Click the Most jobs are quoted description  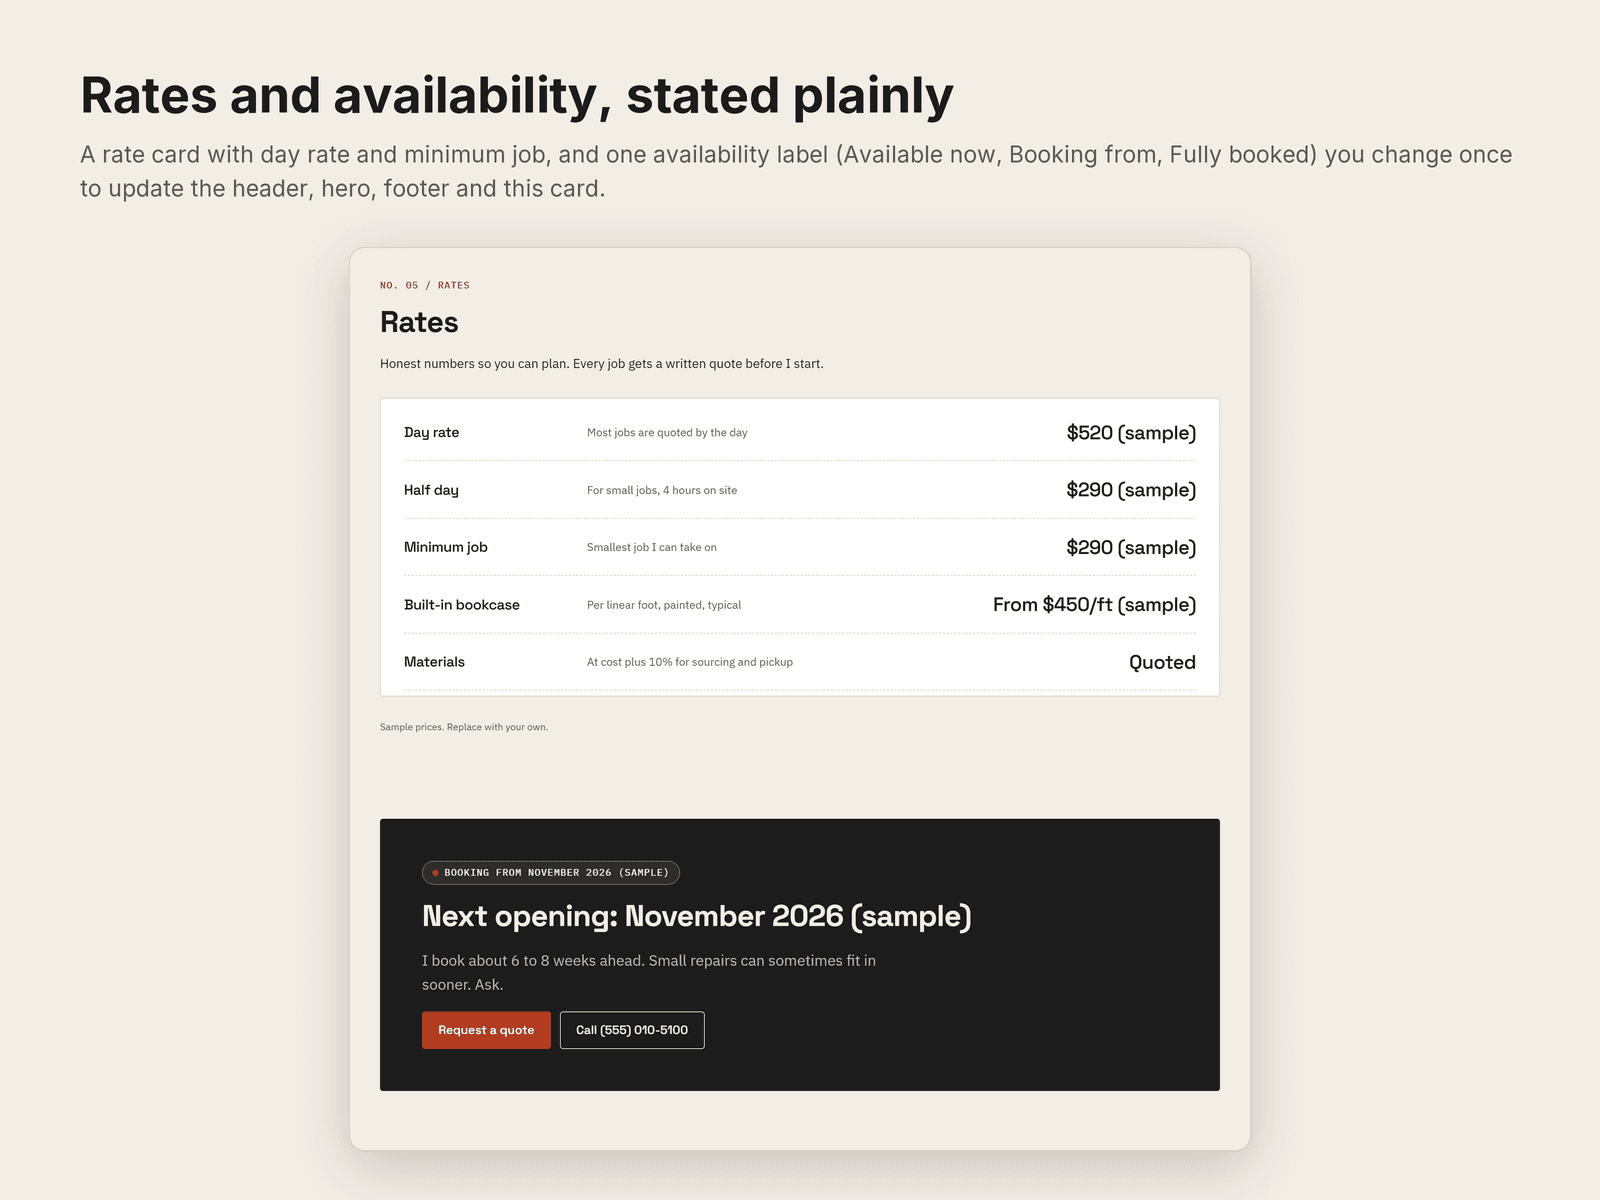(667, 433)
